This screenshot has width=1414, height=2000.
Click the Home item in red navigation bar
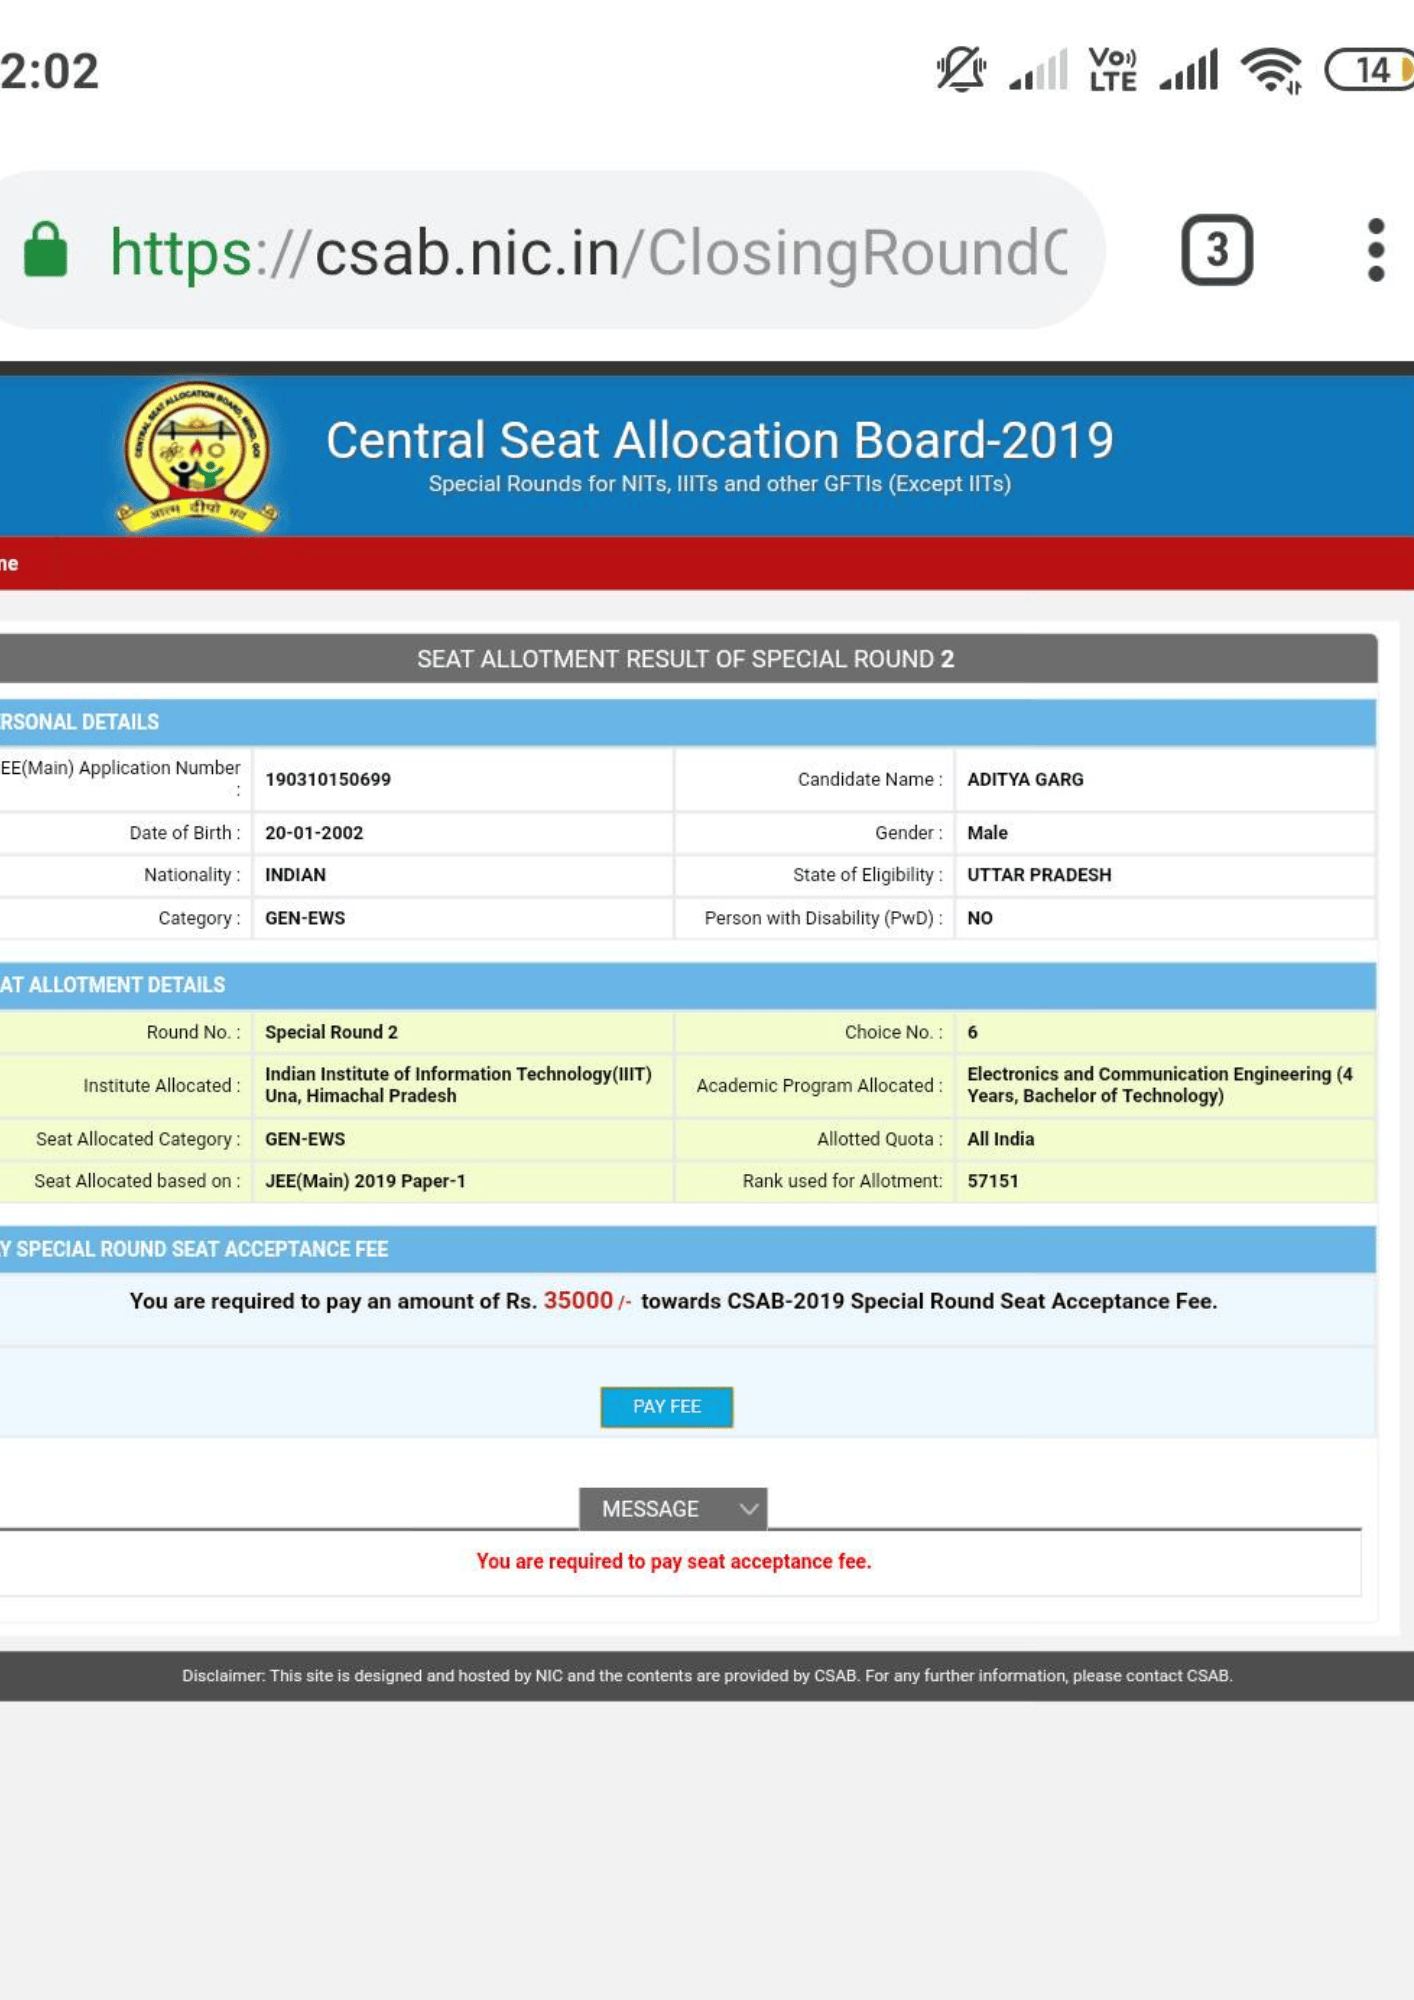tap(10, 564)
